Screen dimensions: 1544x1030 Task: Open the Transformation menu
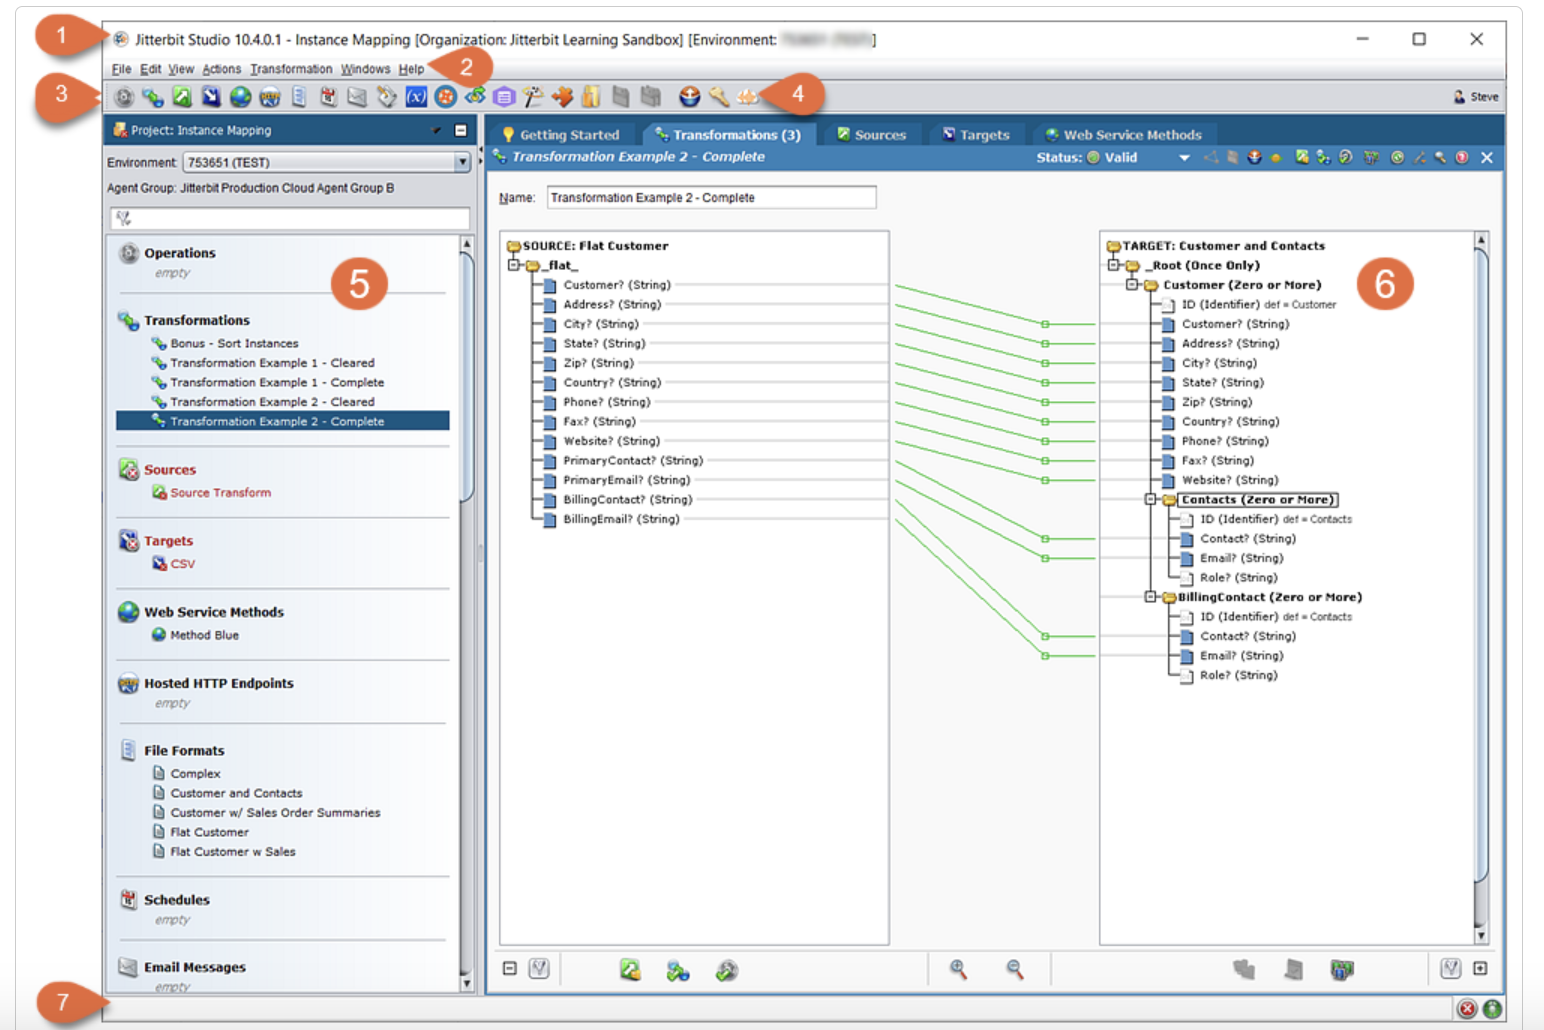click(291, 69)
